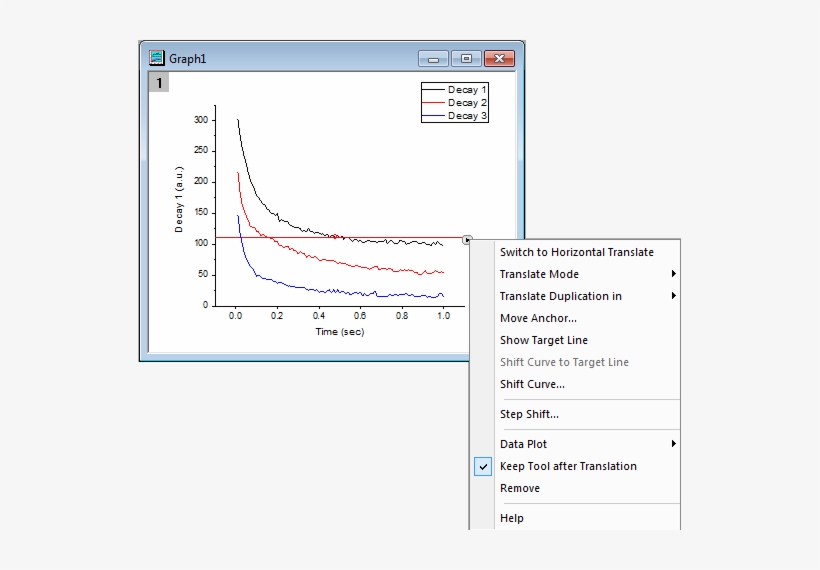The height and width of the screenshot is (570, 820).
Task: Maximize the Graph1 window
Action: coord(466,59)
